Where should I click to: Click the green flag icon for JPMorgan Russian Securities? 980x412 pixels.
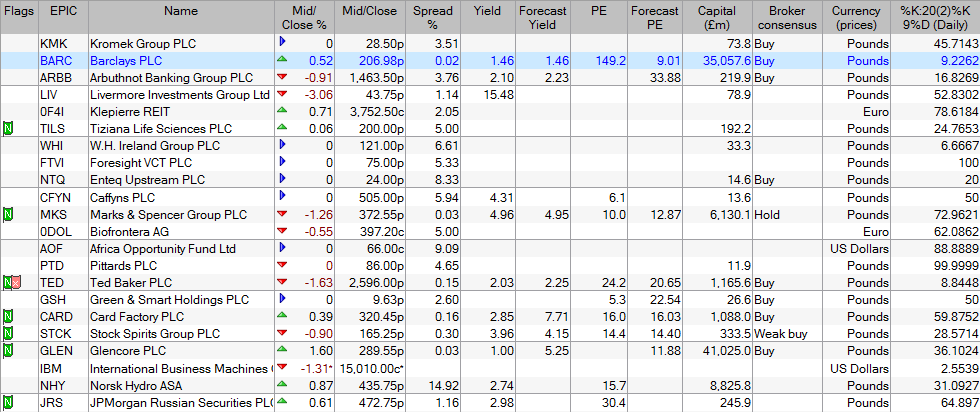point(8,403)
